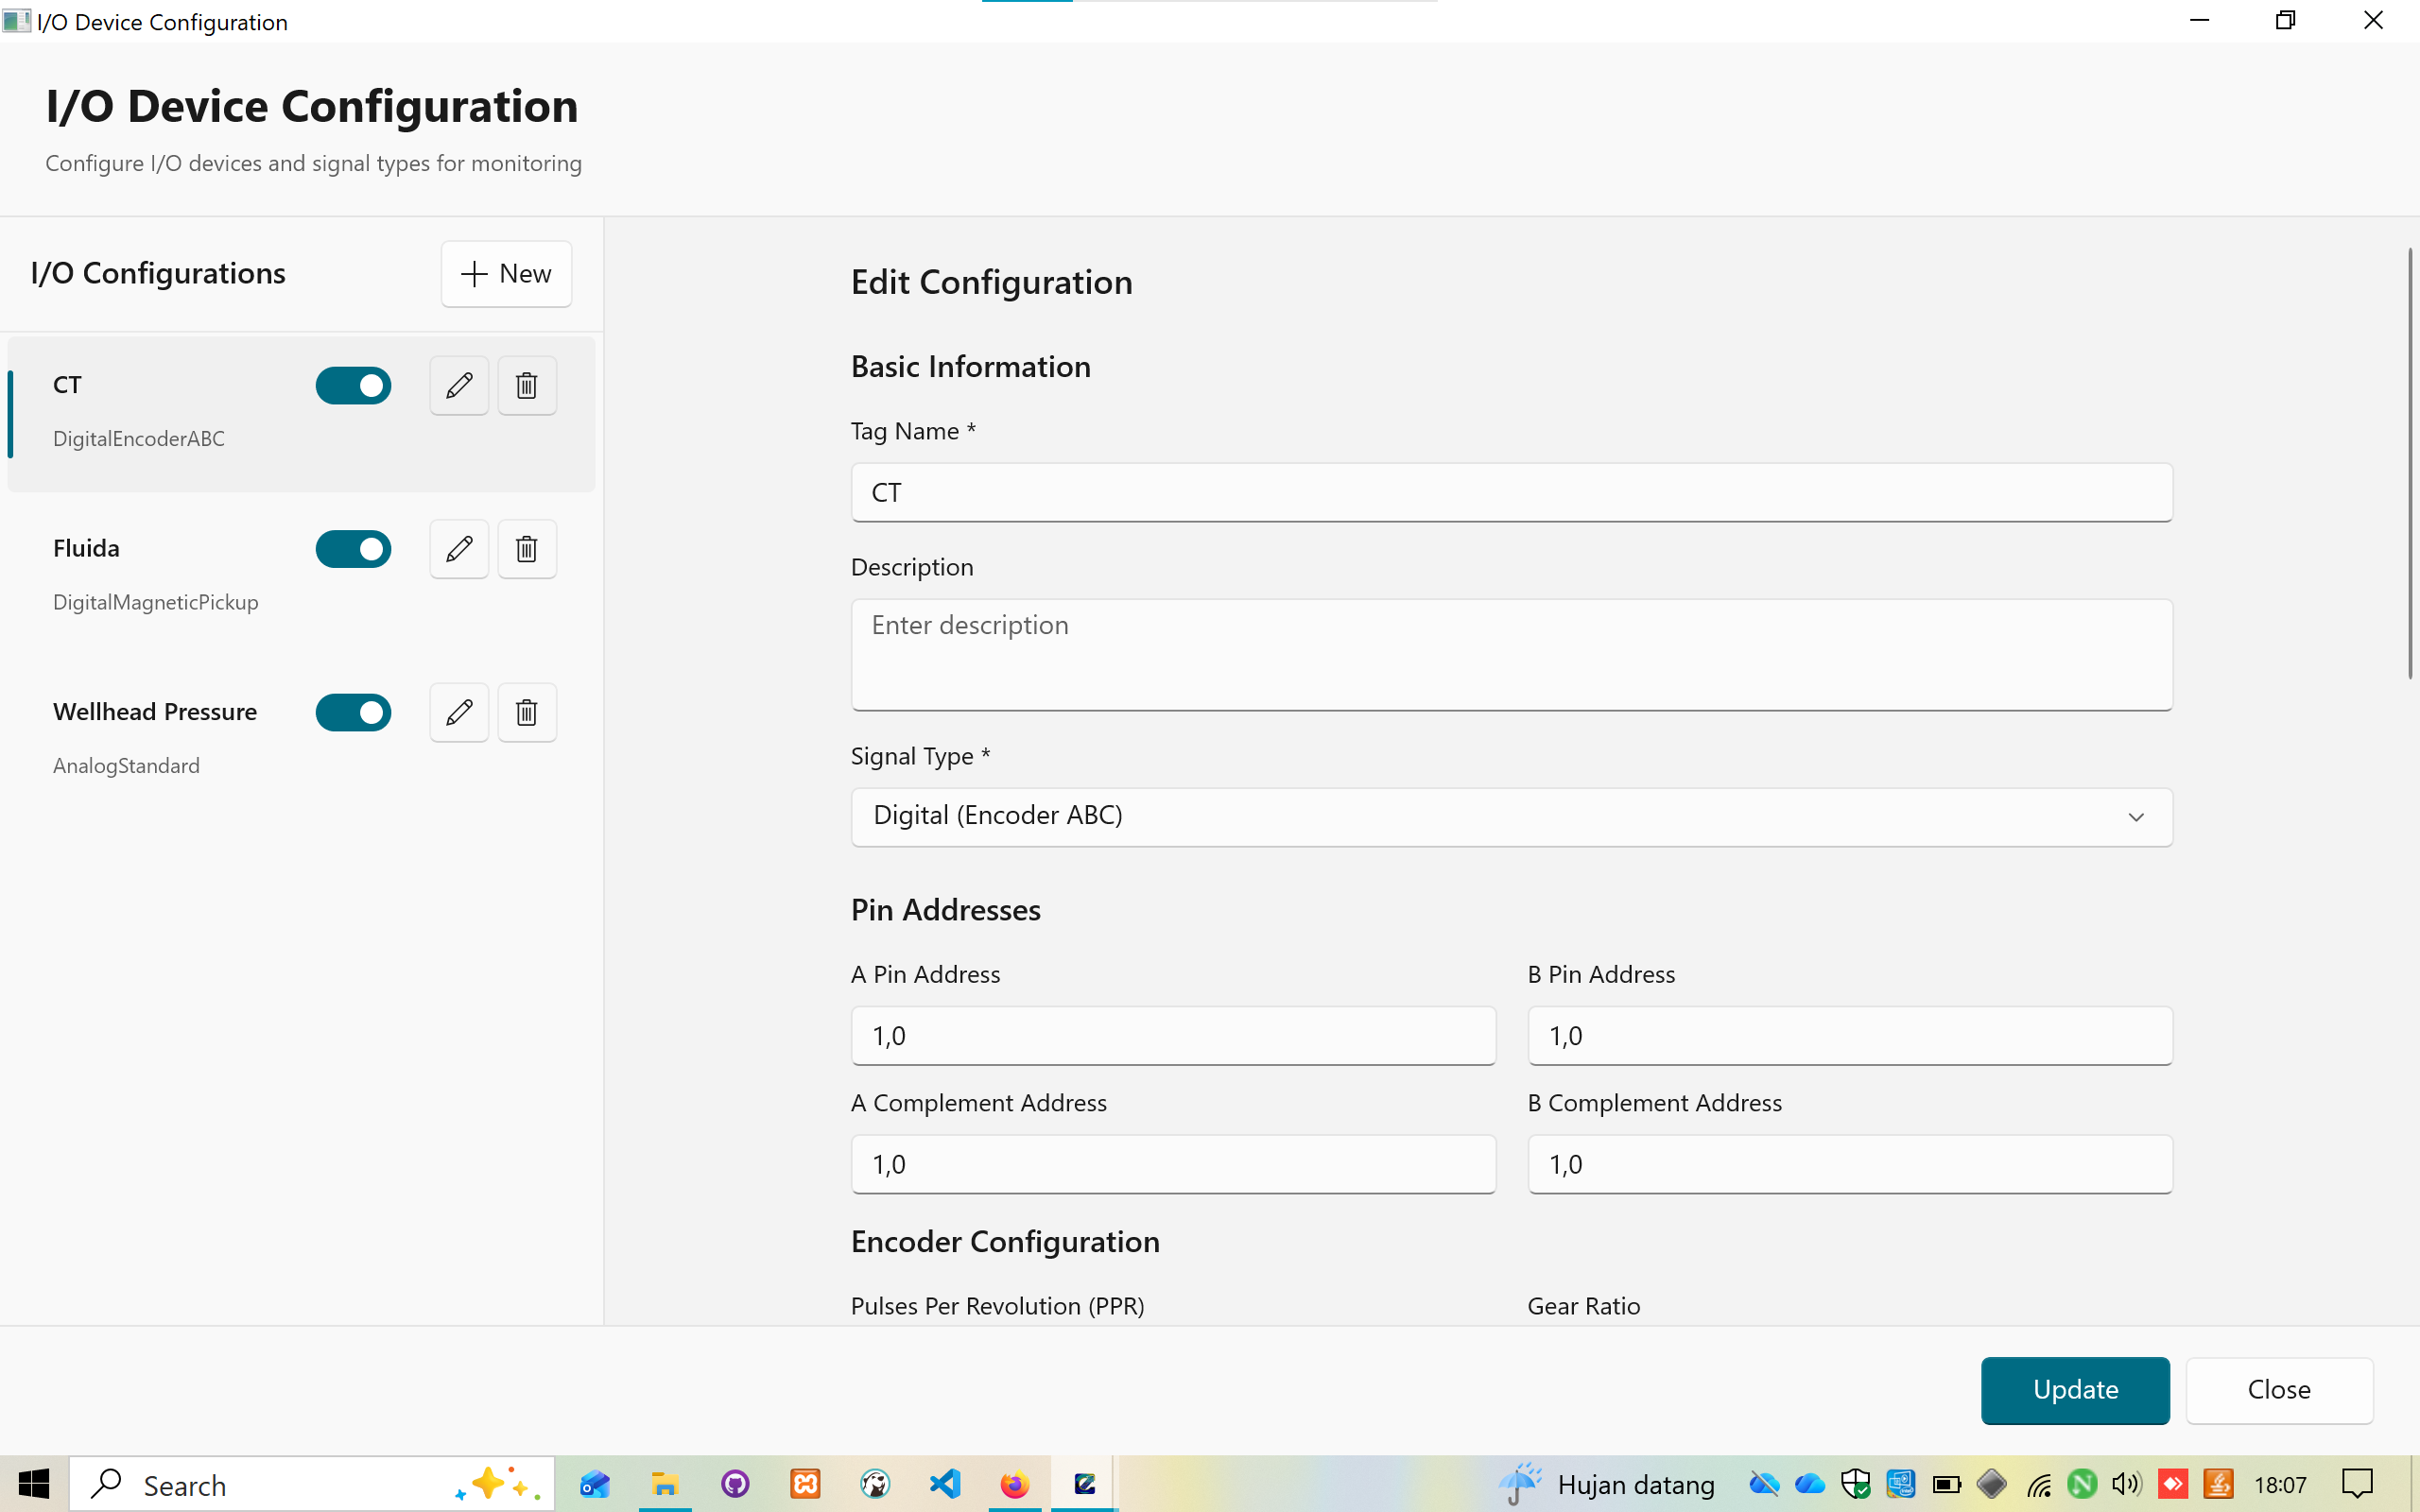Click New to add a configuration
The height and width of the screenshot is (1512, 2420).
point(506,273)
